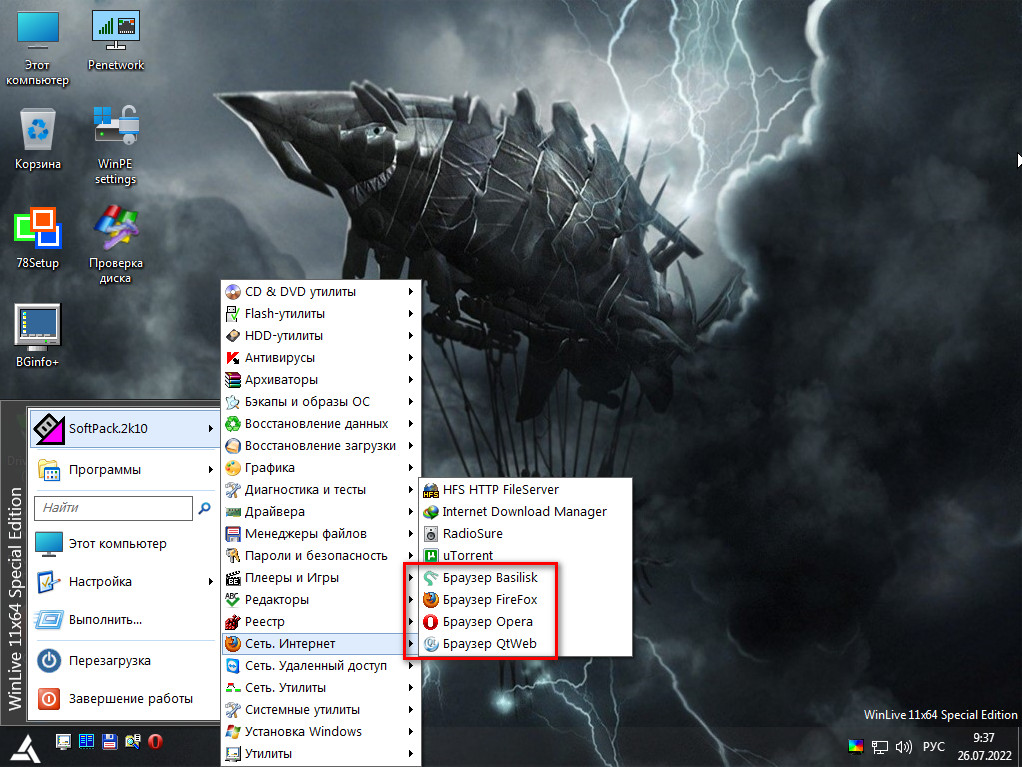Viewport: 1022px width, 767px height.
Task: Expand the Графика submenu
Action: 321,467
